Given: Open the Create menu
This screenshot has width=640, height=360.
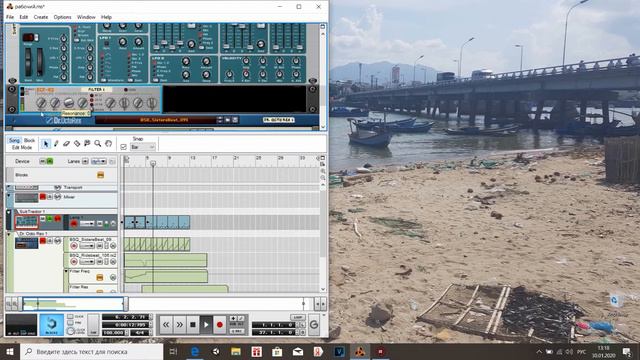Looking at the screenshot, I should [41, 17].
